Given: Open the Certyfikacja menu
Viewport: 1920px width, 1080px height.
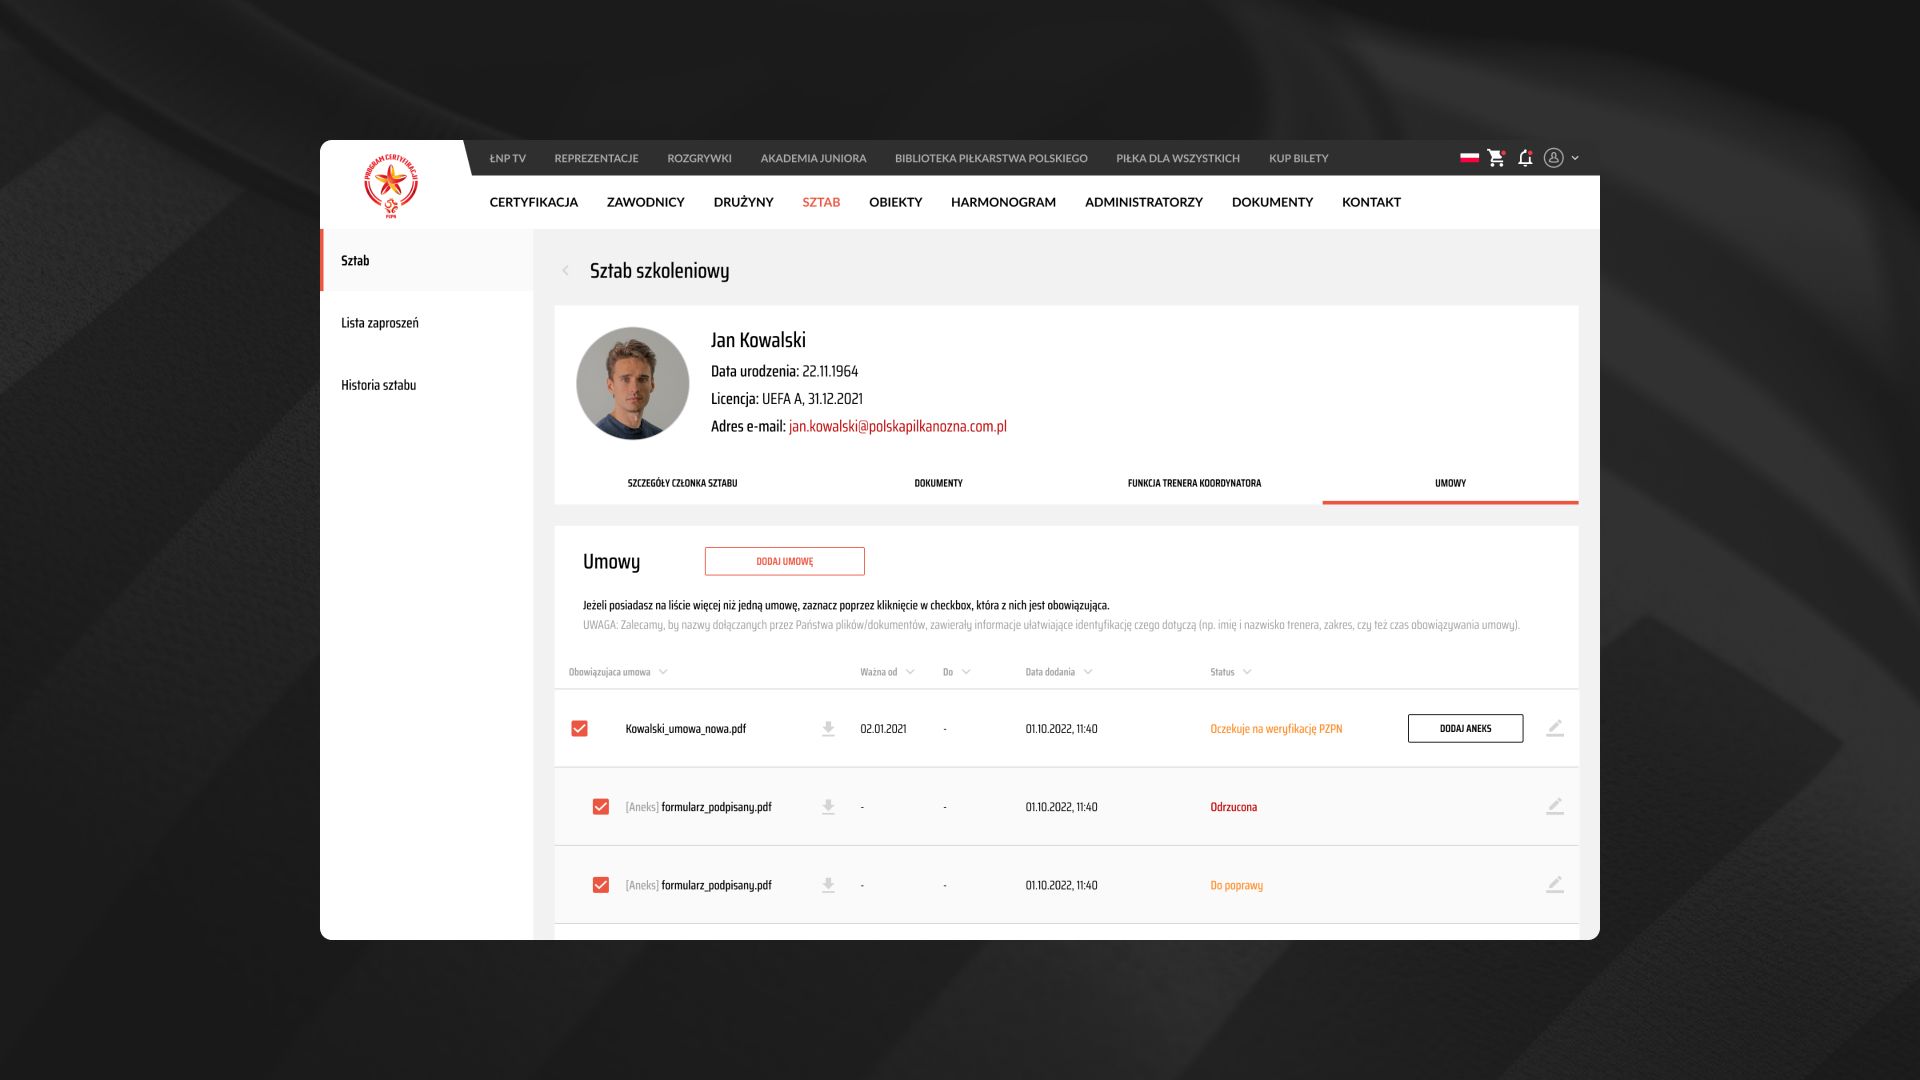Looking at the screenshot, I should pyautogui.click(x=534, y=202).
